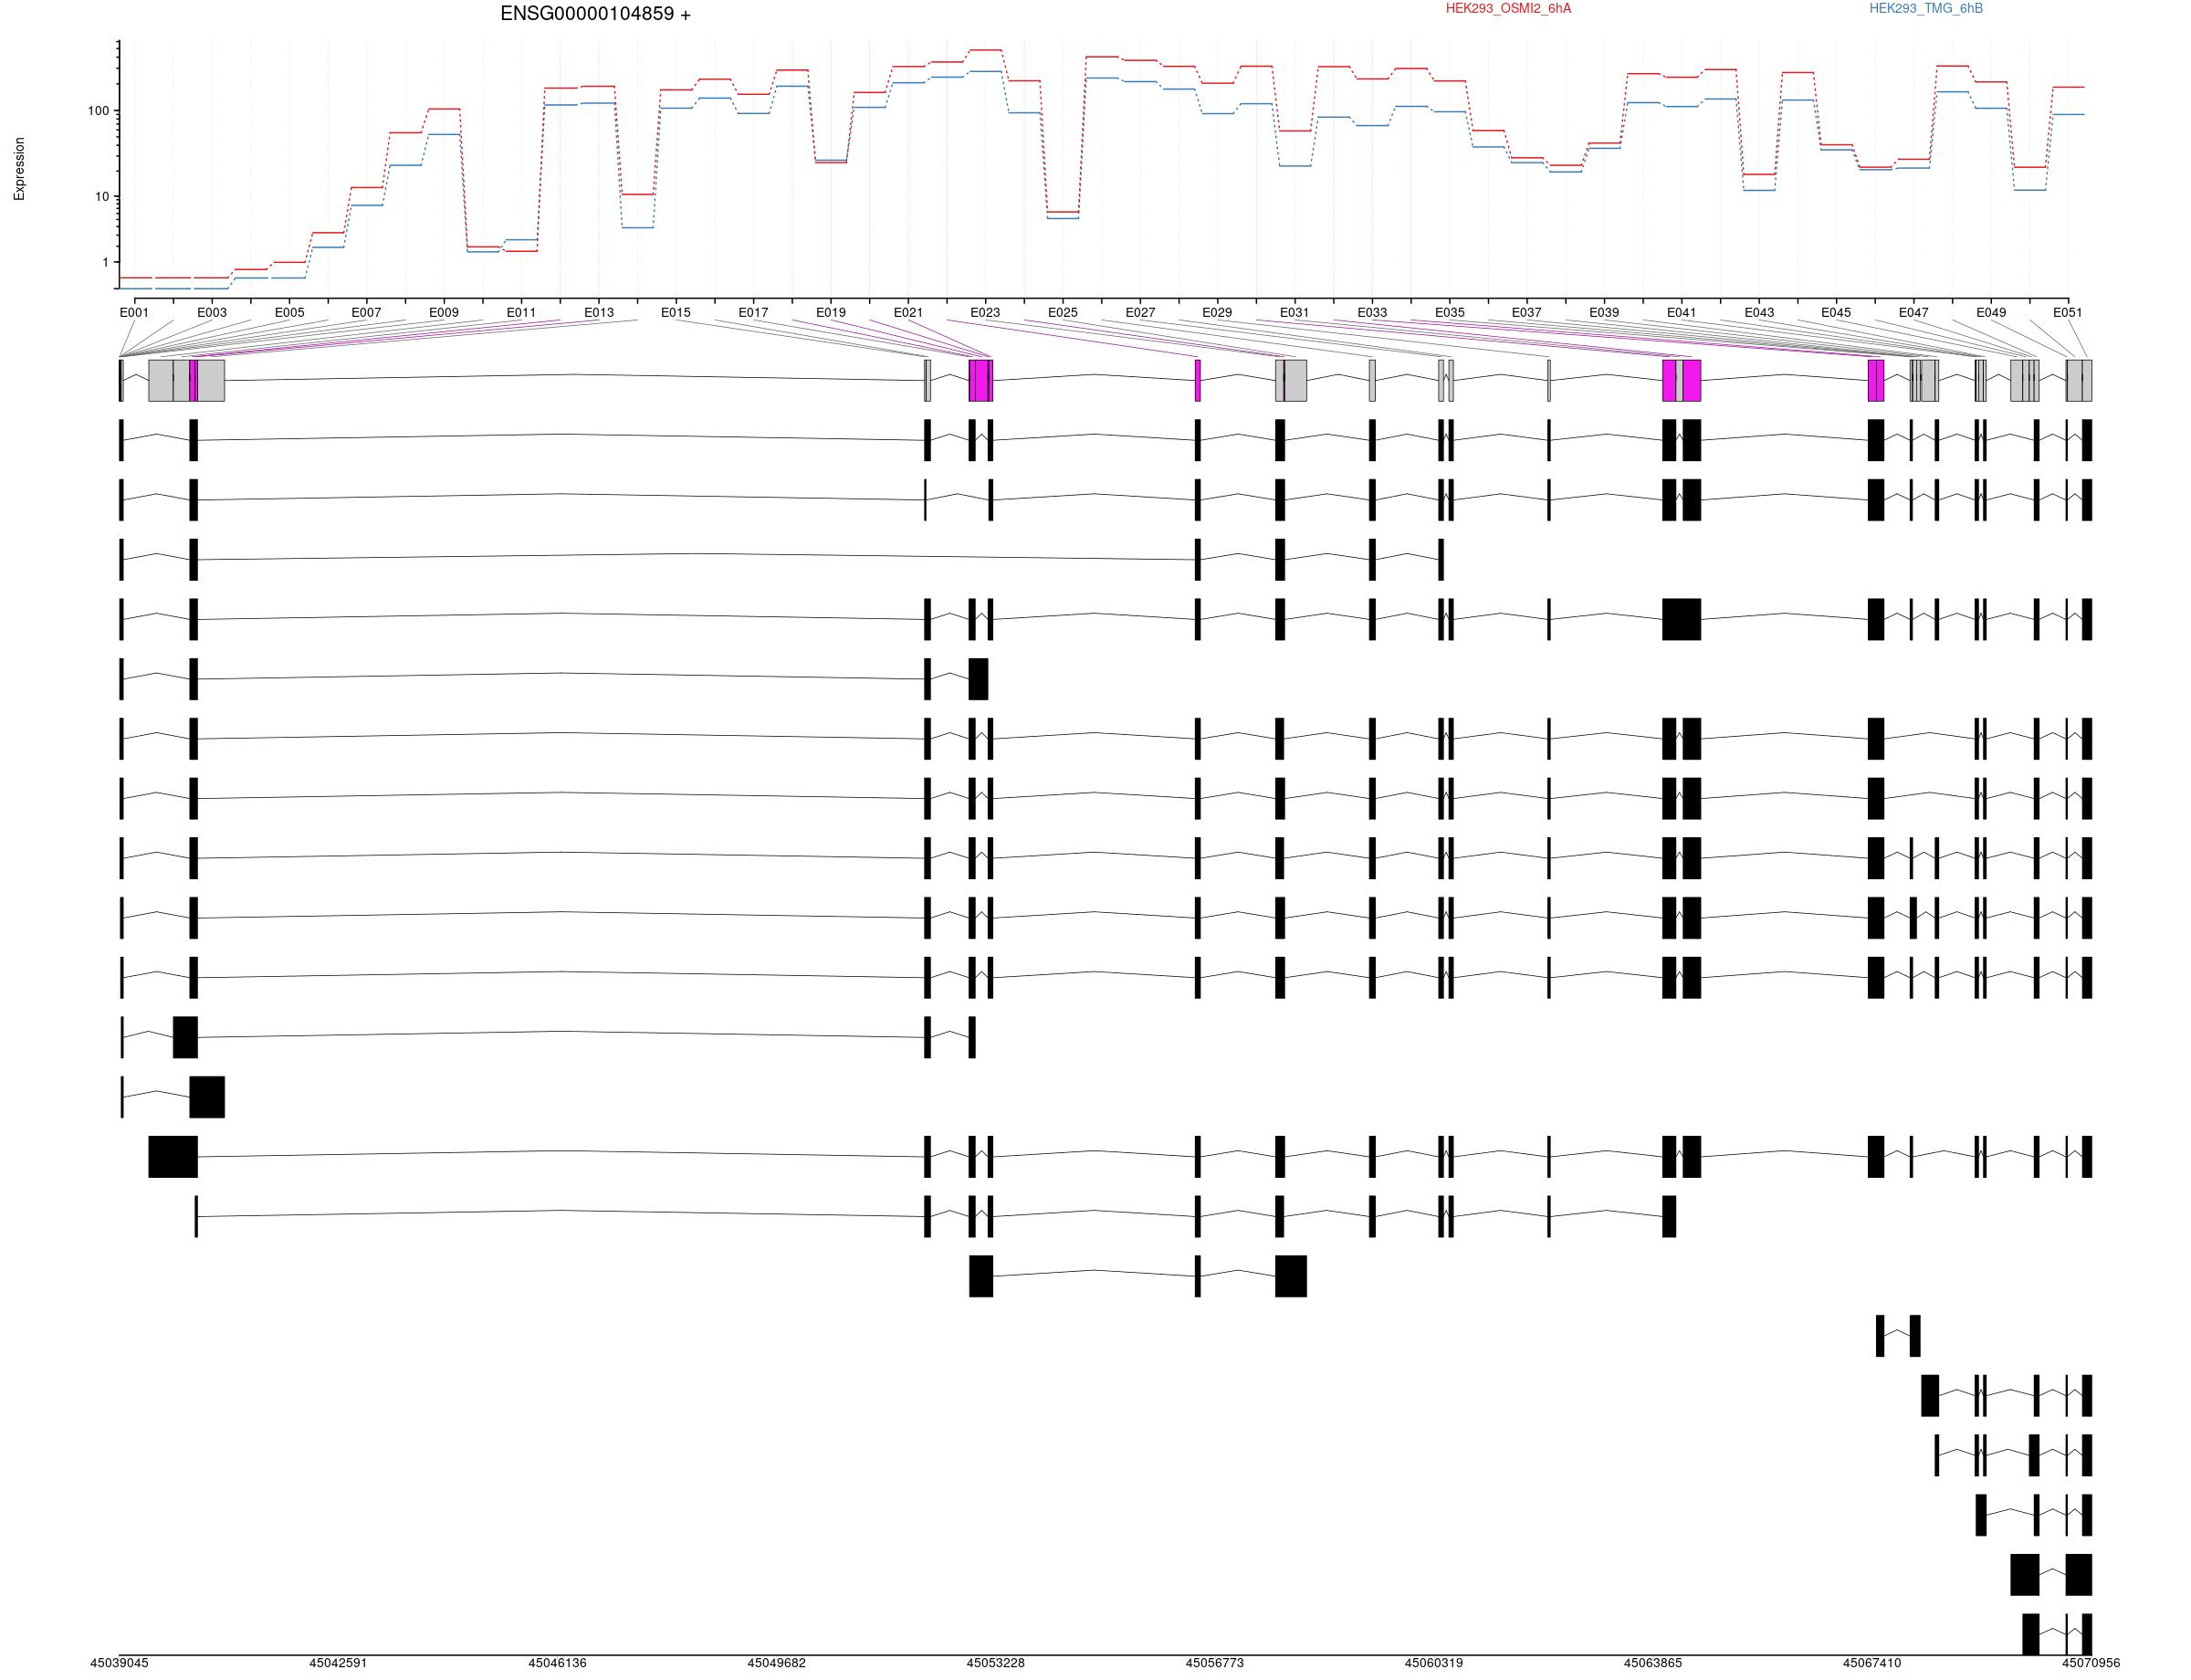Click genomic coordinate 45049682
2191x1680 pixels.
776,1663
